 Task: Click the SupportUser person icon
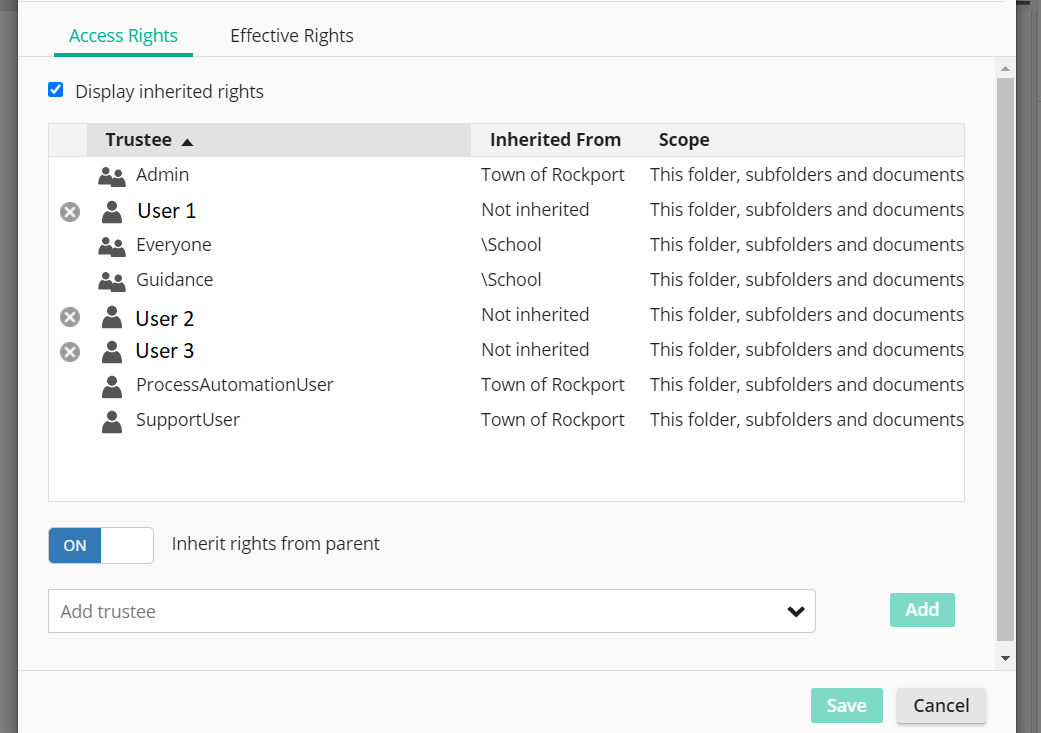pos(112,422)
